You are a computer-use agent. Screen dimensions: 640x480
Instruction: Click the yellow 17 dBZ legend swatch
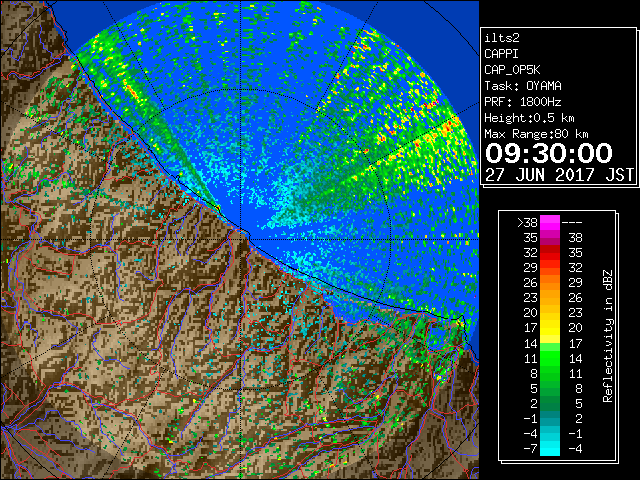point(550,328)
